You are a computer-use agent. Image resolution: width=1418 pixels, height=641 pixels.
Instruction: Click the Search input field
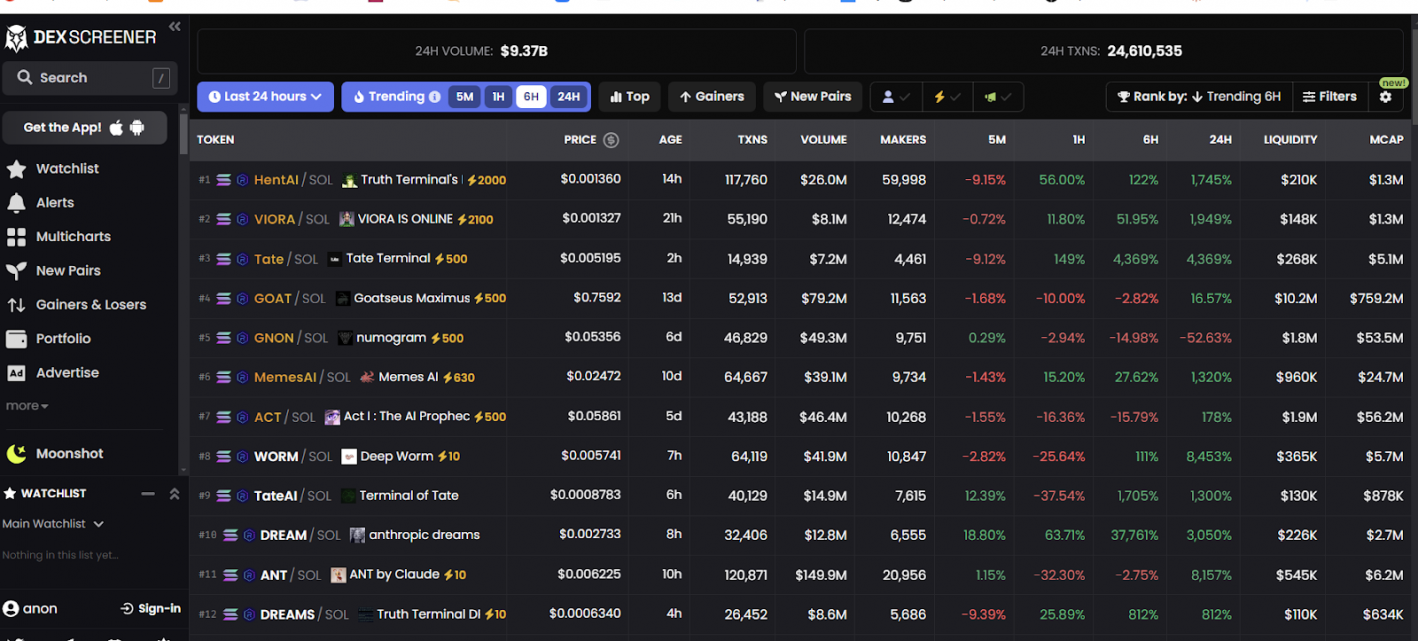pos(90,78)
